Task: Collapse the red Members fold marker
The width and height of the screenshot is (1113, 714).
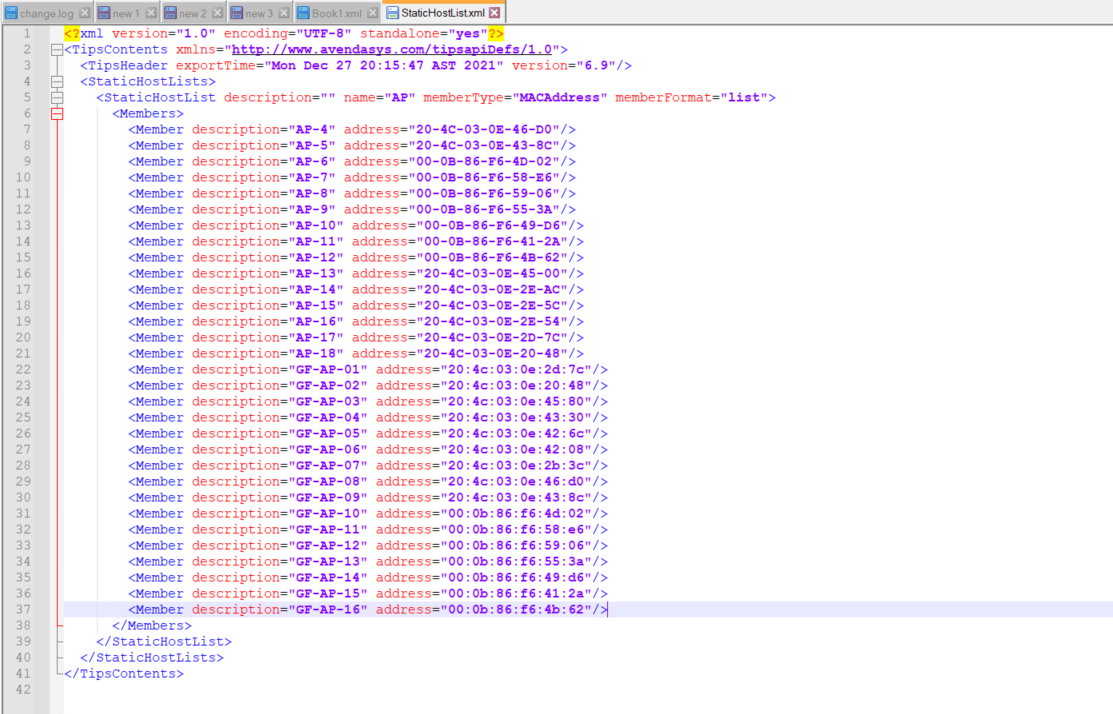Action: click(x=56, y=114)
